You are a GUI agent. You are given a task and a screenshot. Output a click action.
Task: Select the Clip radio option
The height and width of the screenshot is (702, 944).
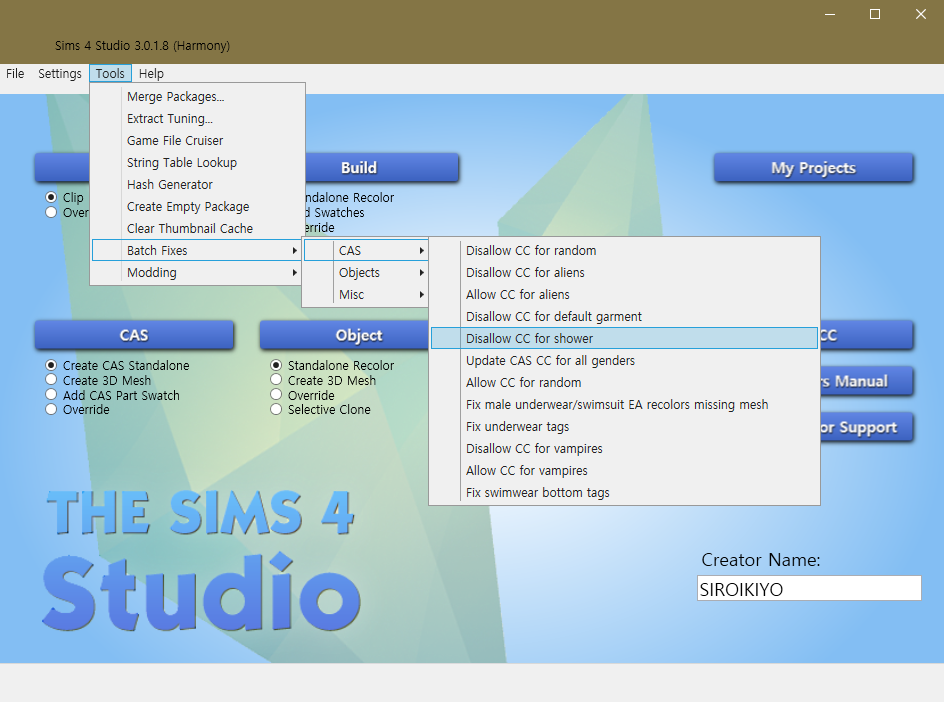[x=64, y=197]
